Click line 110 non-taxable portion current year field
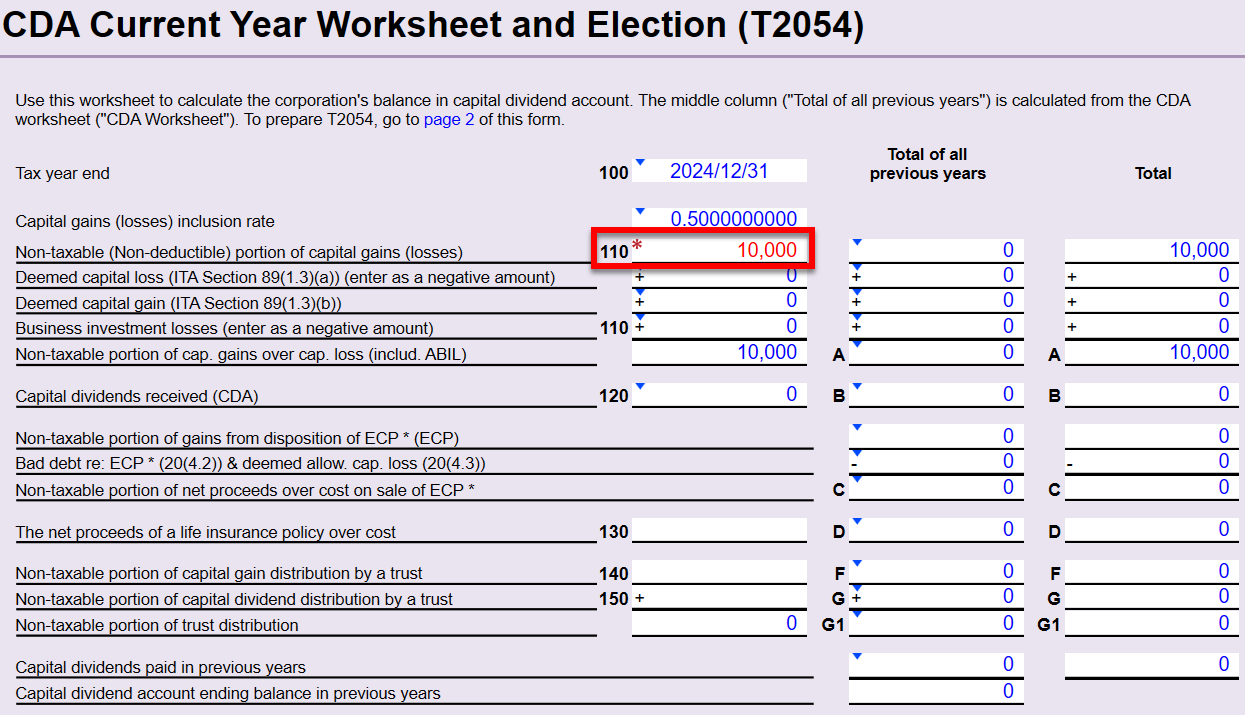This screenshot has width=1245, height=715. tap(719, 250)
